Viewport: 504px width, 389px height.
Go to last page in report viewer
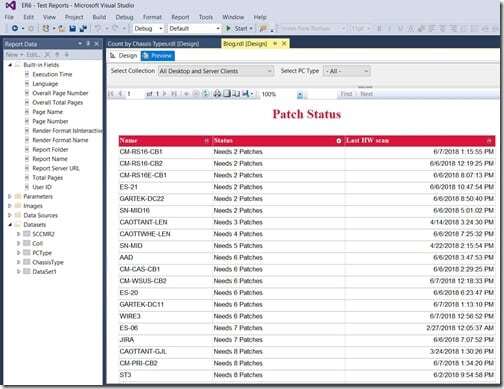(174, 94)
